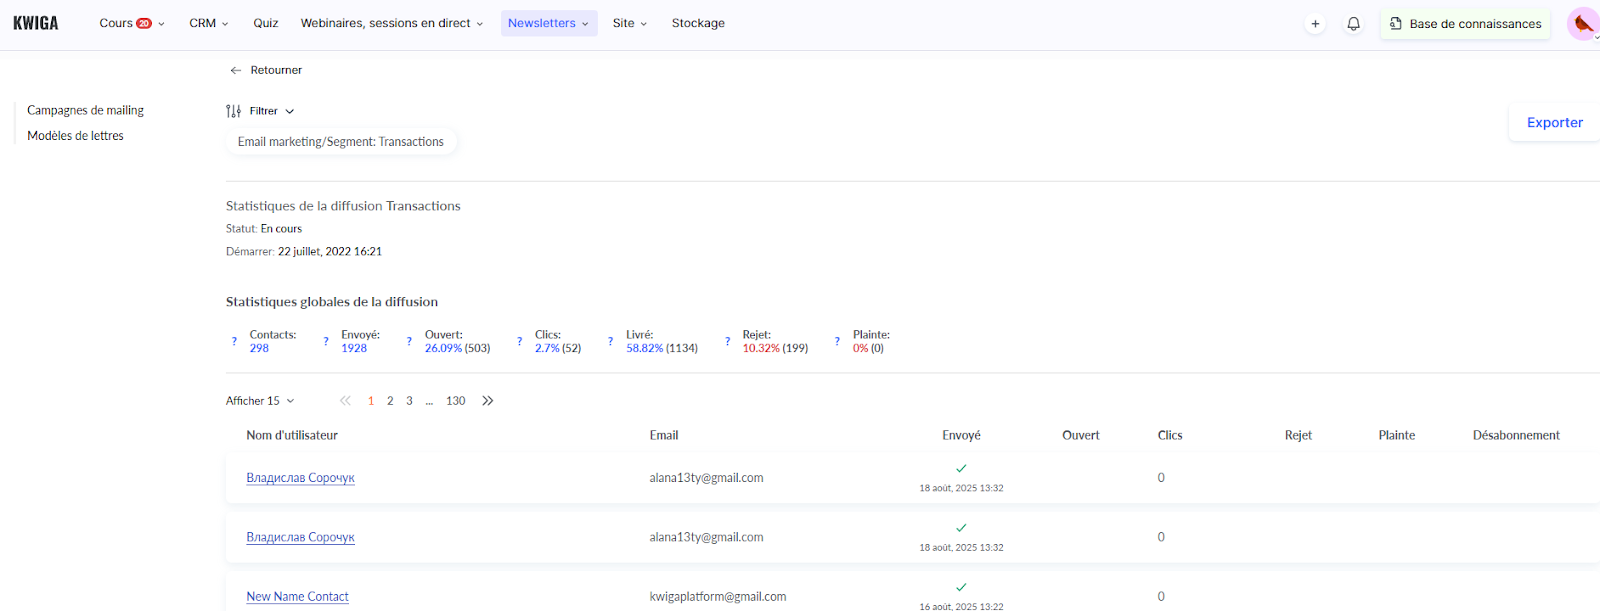Click the back arrow next to Retourner

[x=236, y=70]
